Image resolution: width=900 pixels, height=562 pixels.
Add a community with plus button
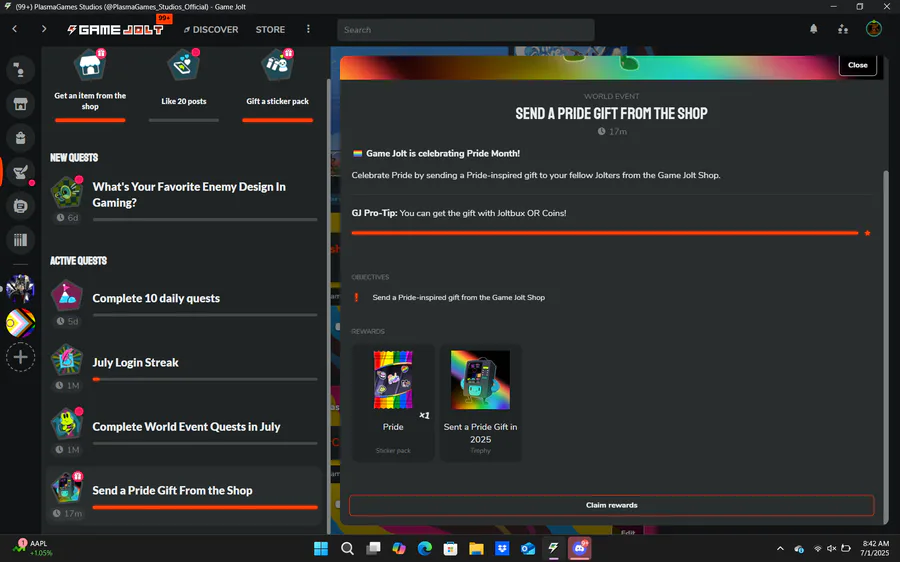tap(20, 357)
